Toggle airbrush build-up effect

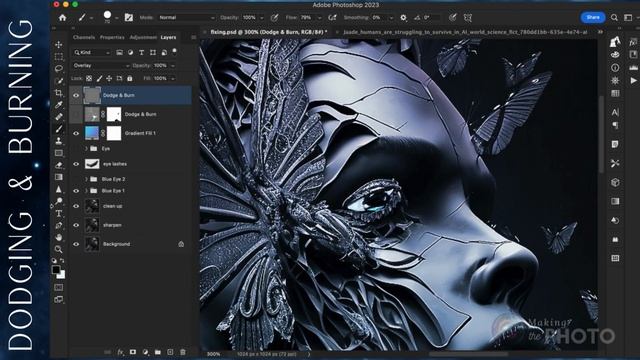(332, 18)
